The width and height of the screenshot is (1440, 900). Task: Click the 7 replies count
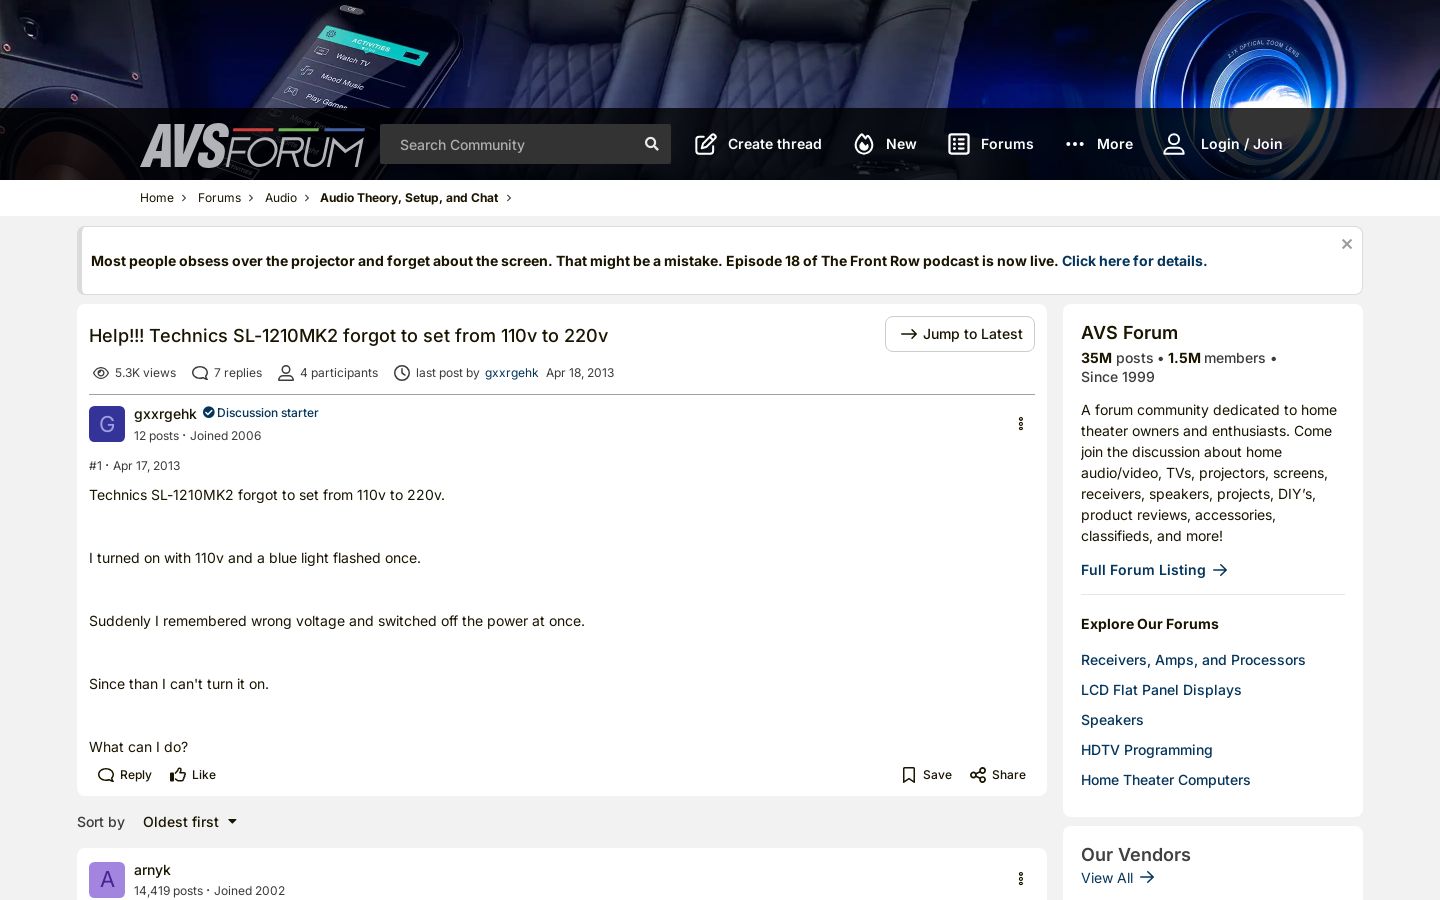point(238,373)
